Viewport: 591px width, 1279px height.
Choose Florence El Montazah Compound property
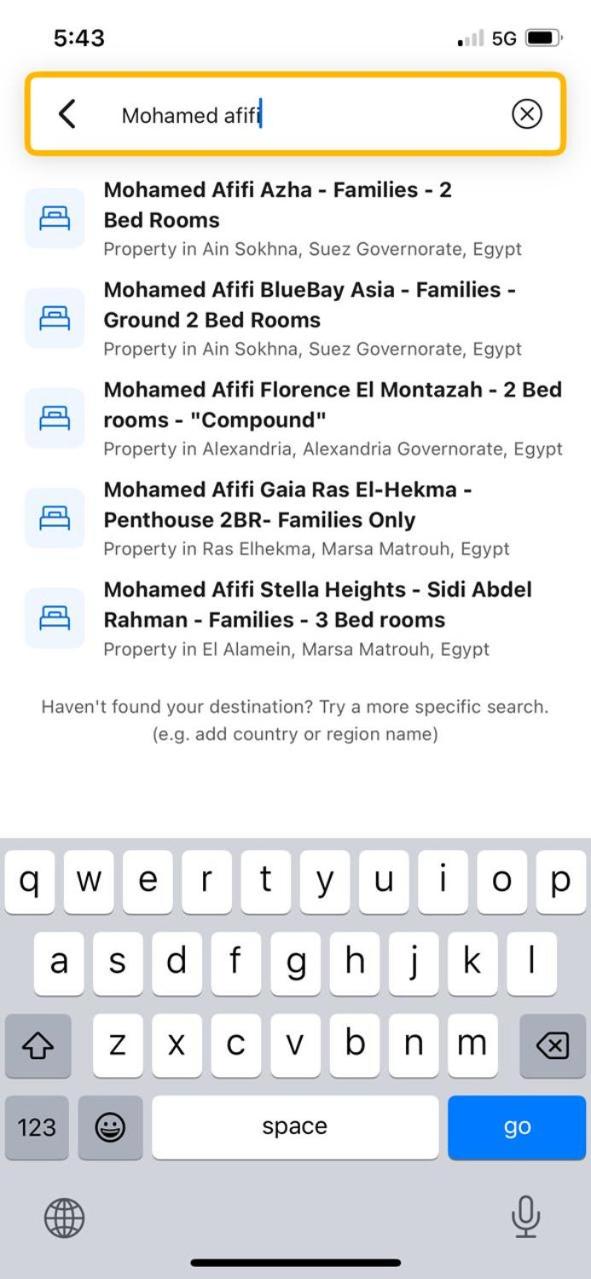(x=295, y=419)
